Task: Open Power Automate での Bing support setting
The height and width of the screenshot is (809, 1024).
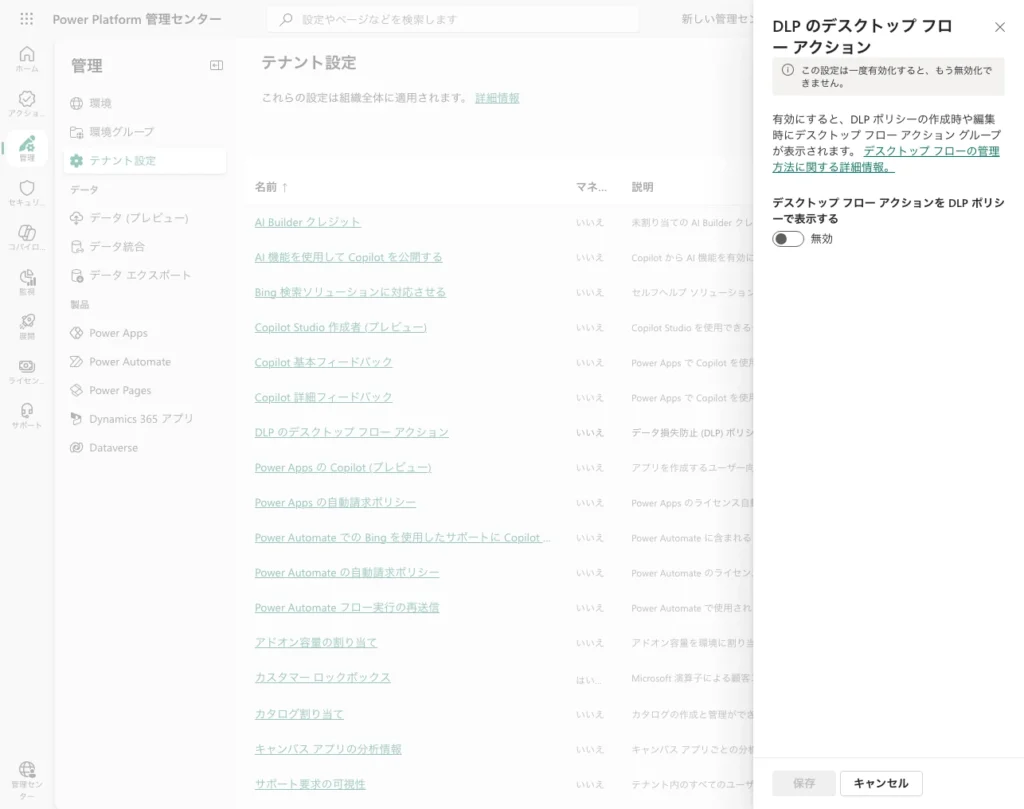Action: click(402, 538)
